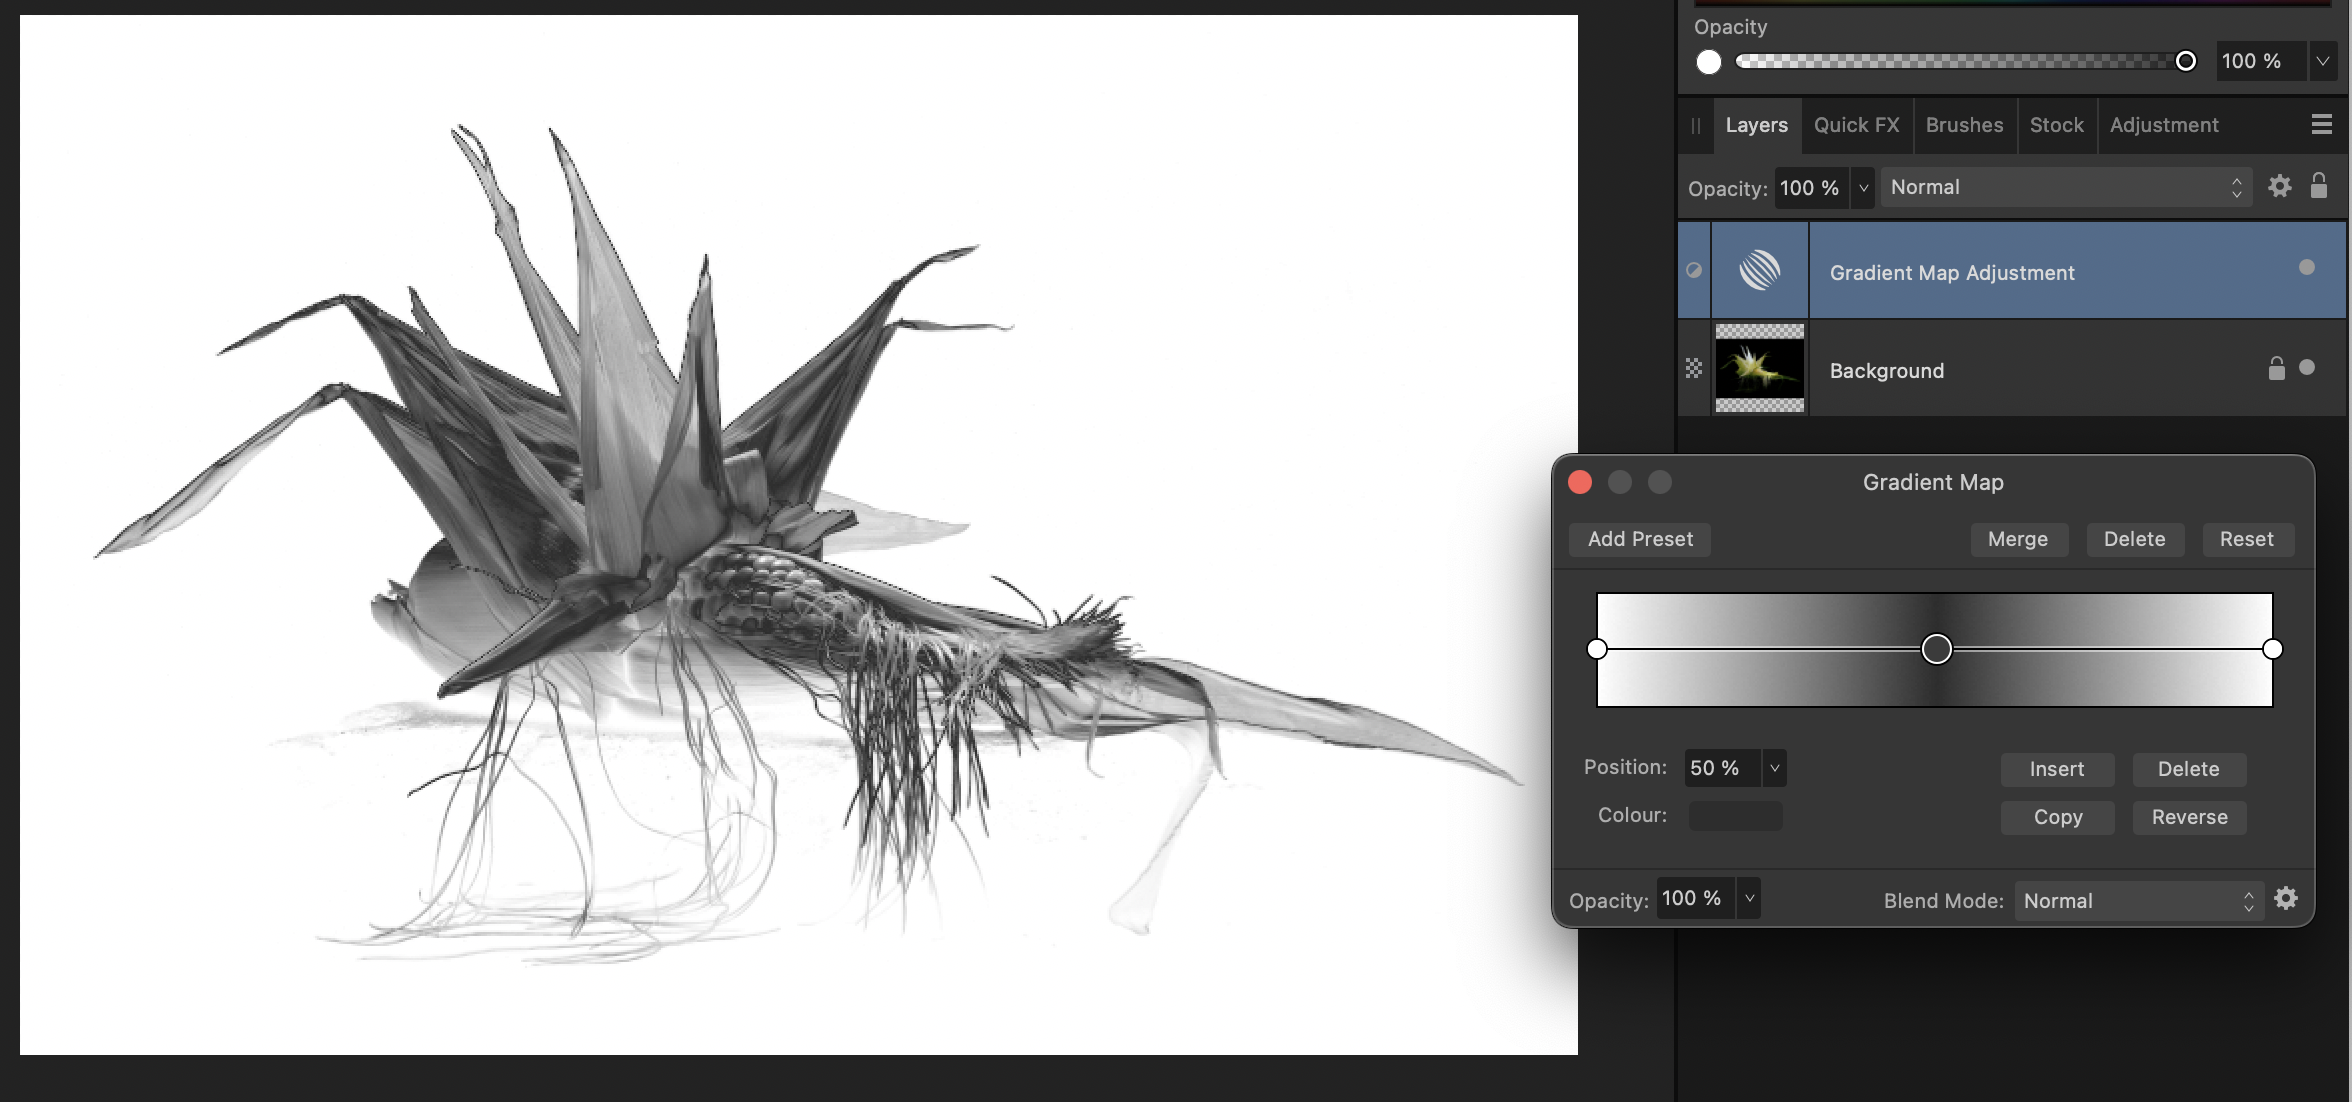The image size is (2352, 1102).
Task: Click the Add Preset button
Action: (x=1640, y=539)
